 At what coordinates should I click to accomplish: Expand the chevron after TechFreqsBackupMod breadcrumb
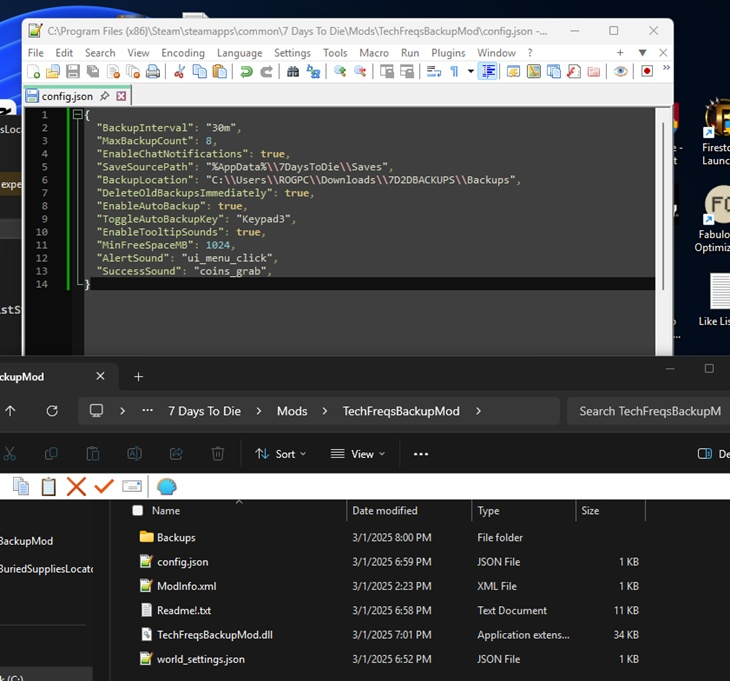click(x=478, y=411)
